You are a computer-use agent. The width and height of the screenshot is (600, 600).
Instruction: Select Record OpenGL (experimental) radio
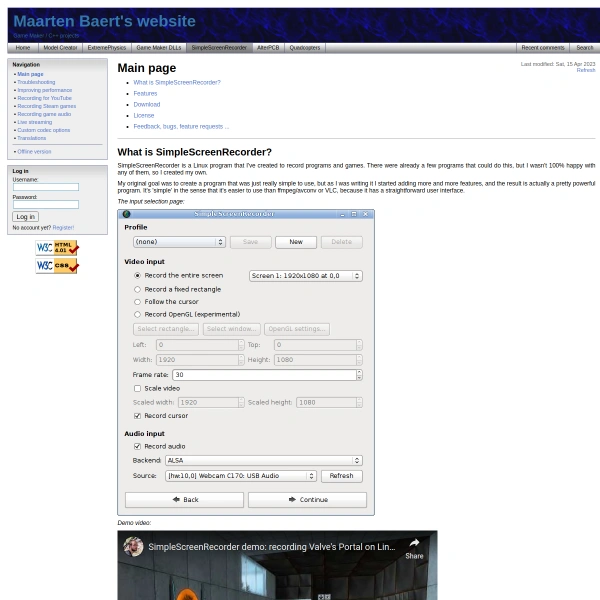coord(137,315)
